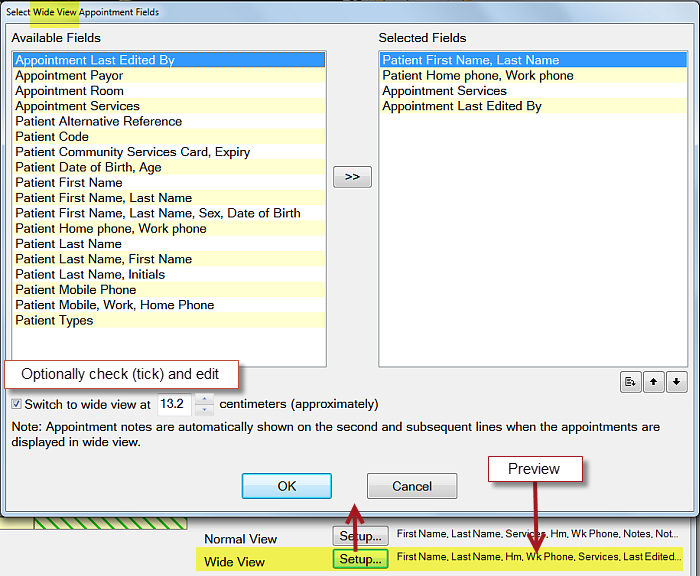Viewport: 700px width, 576px height.
Task: Decrease centimeters with spinner down arrow
Action: coord(204,409)
